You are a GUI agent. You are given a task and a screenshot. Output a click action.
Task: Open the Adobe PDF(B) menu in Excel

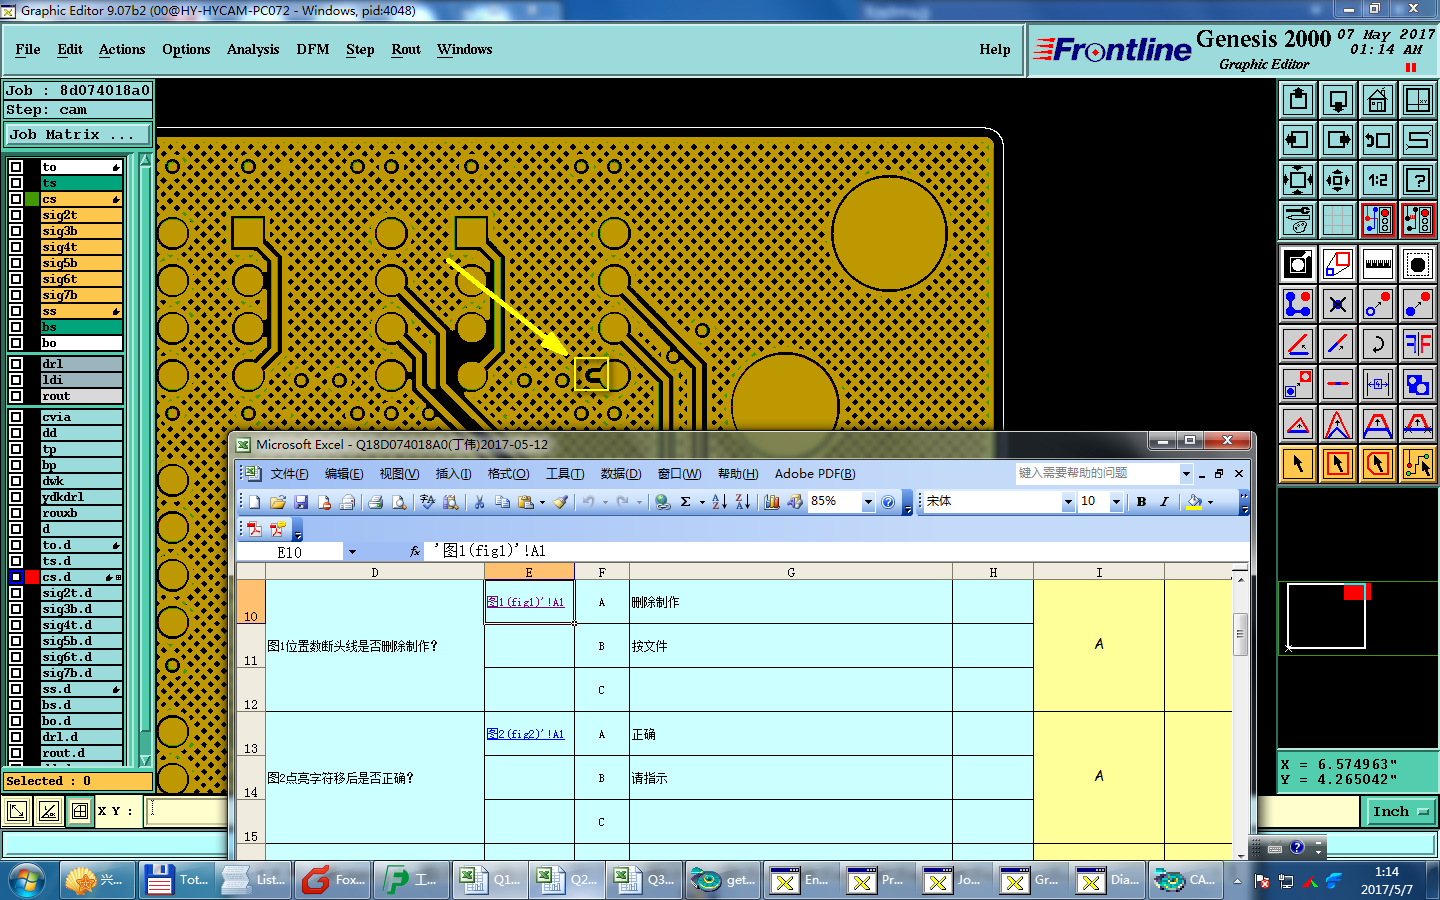click(815, 474)
